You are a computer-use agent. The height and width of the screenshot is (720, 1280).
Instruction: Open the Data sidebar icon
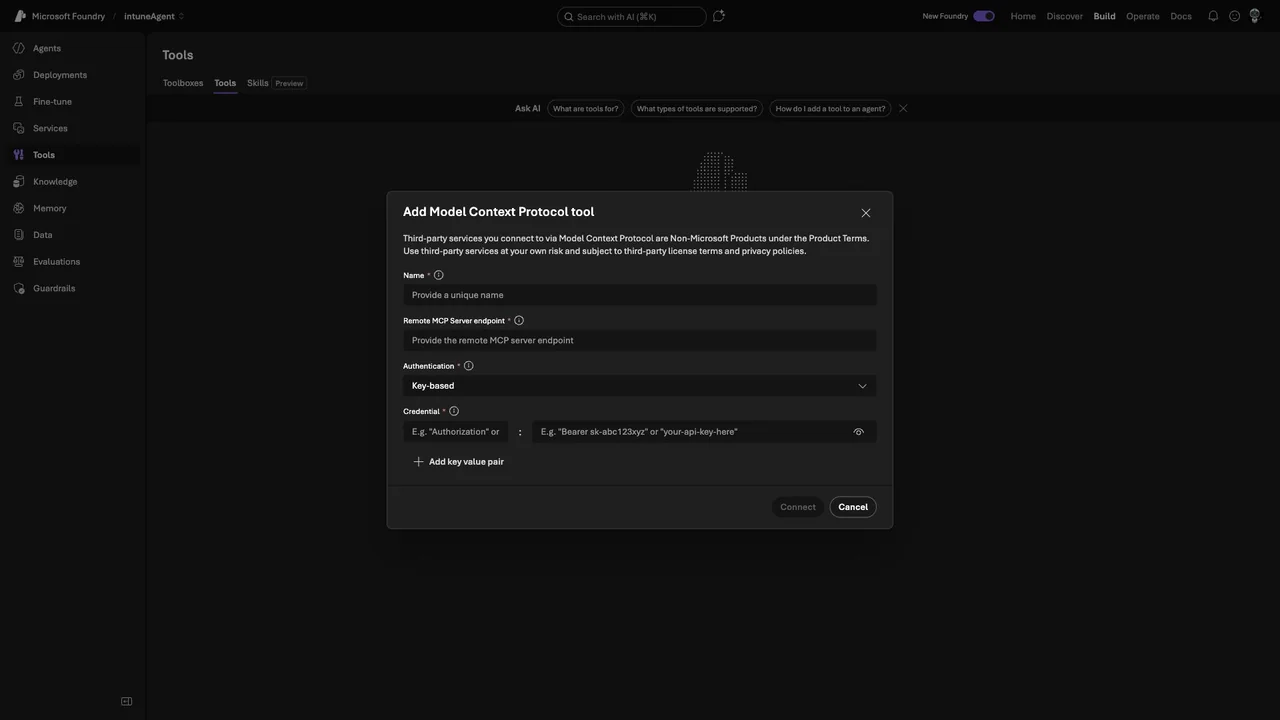pos(19,235)
